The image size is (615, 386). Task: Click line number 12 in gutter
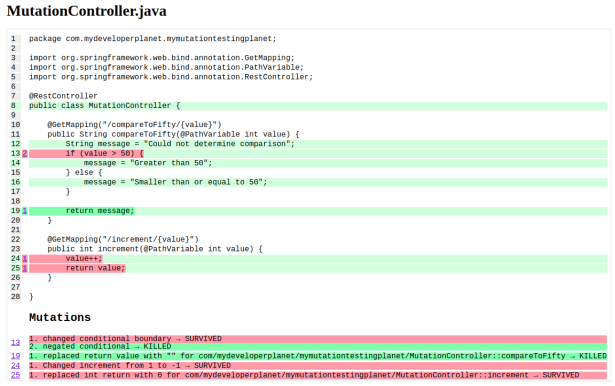tap(15, 144)
